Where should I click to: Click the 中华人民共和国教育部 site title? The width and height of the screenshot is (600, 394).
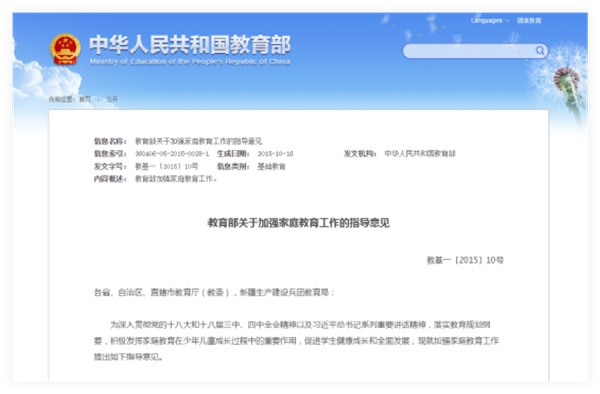pyautogui.click(x=190, y=45)
